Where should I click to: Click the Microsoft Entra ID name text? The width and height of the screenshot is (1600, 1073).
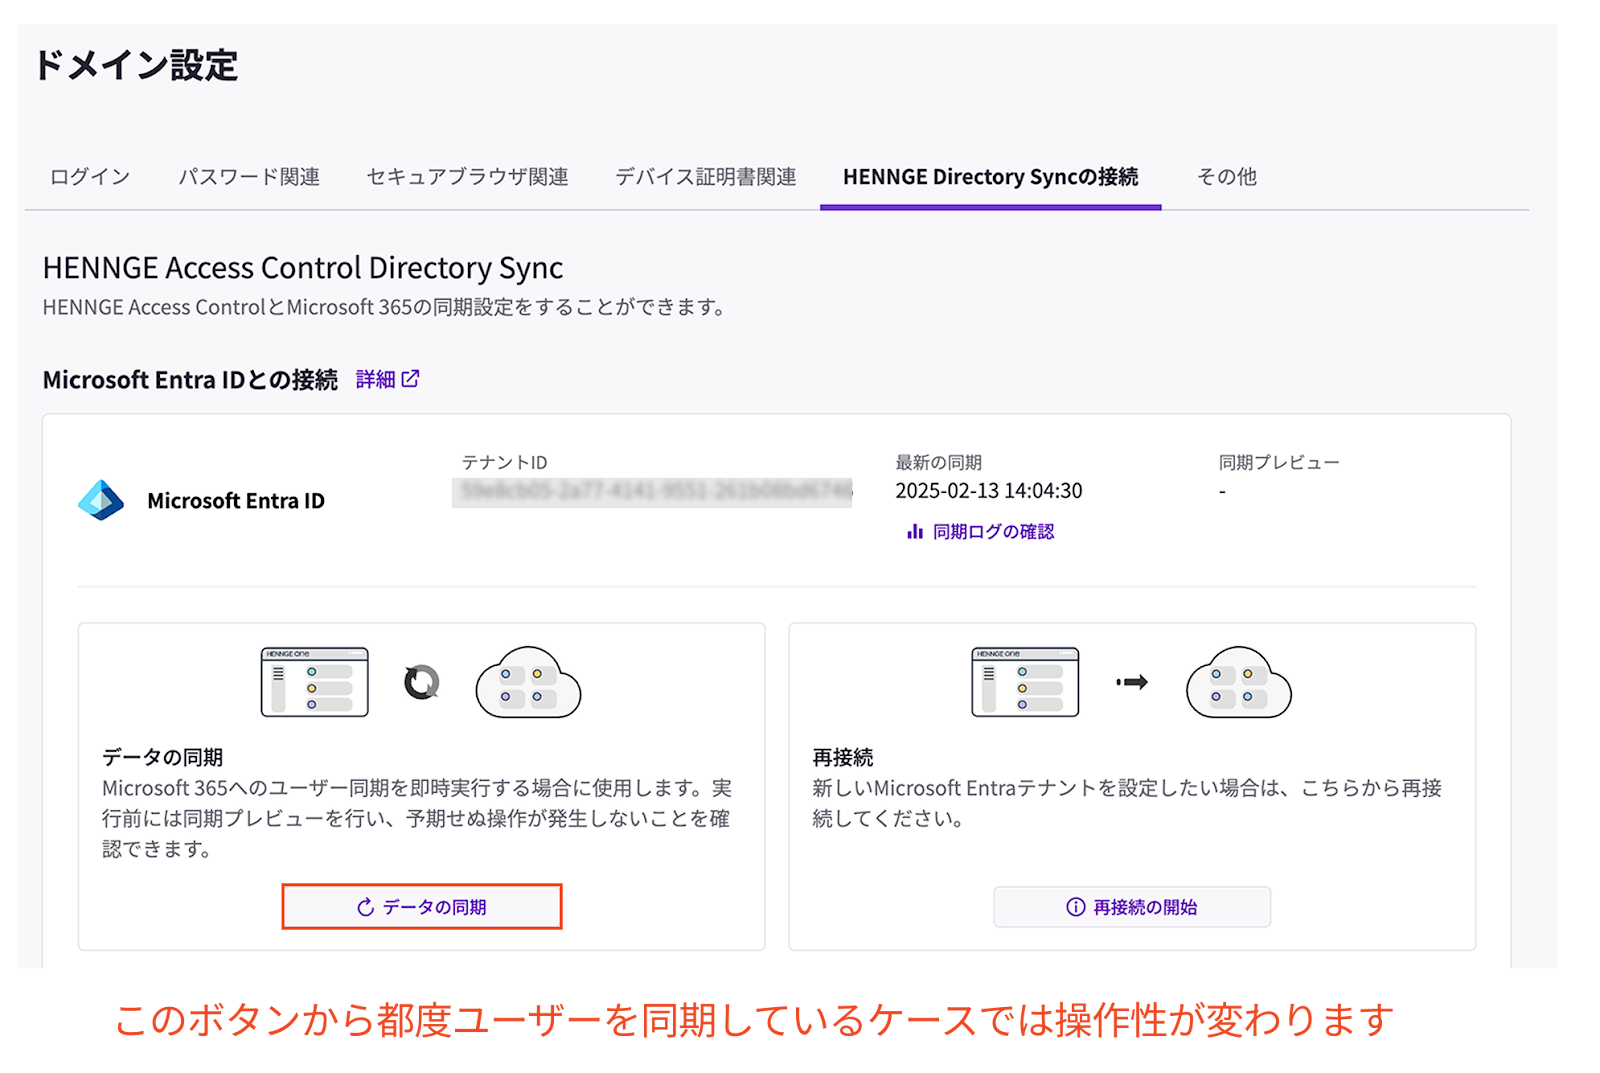tap(236, 501)
